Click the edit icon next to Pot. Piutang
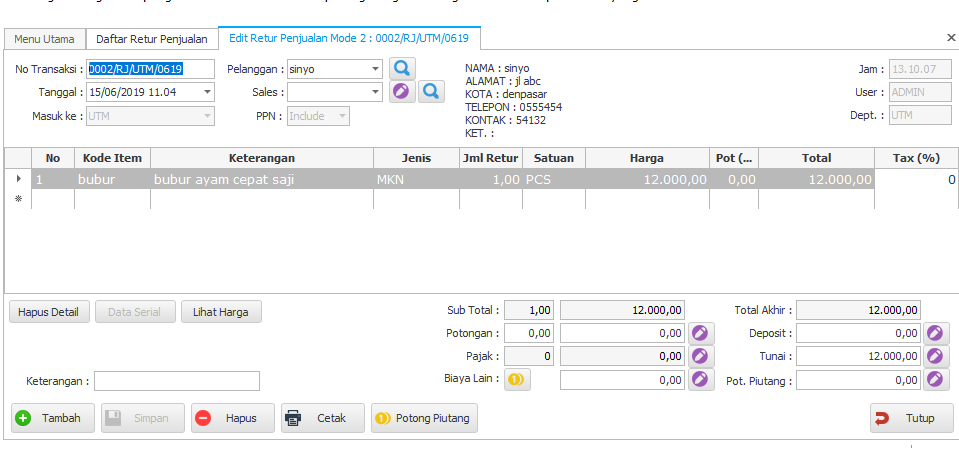Viewport: 959px width, 468px height. [936, 379]
